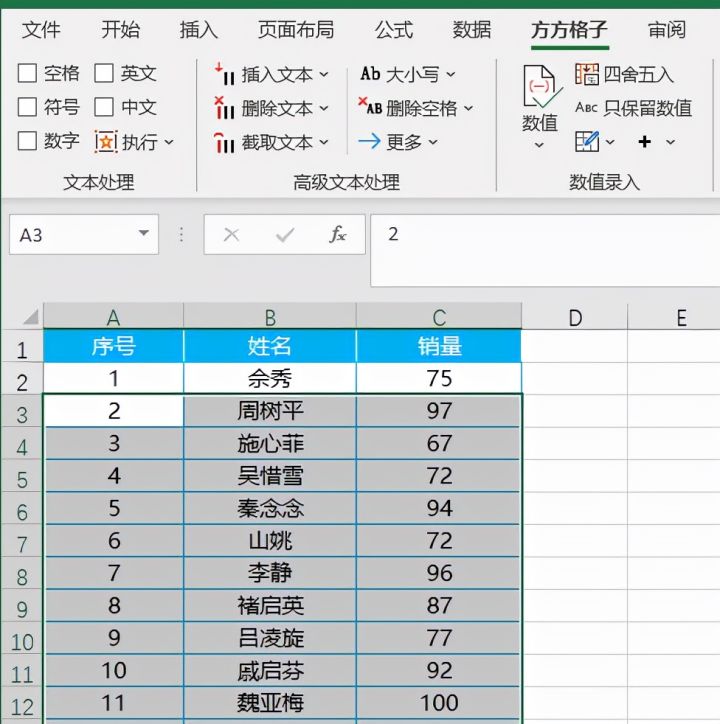
Task: Click the formula bar input showing 2
Action: (545, 250)
